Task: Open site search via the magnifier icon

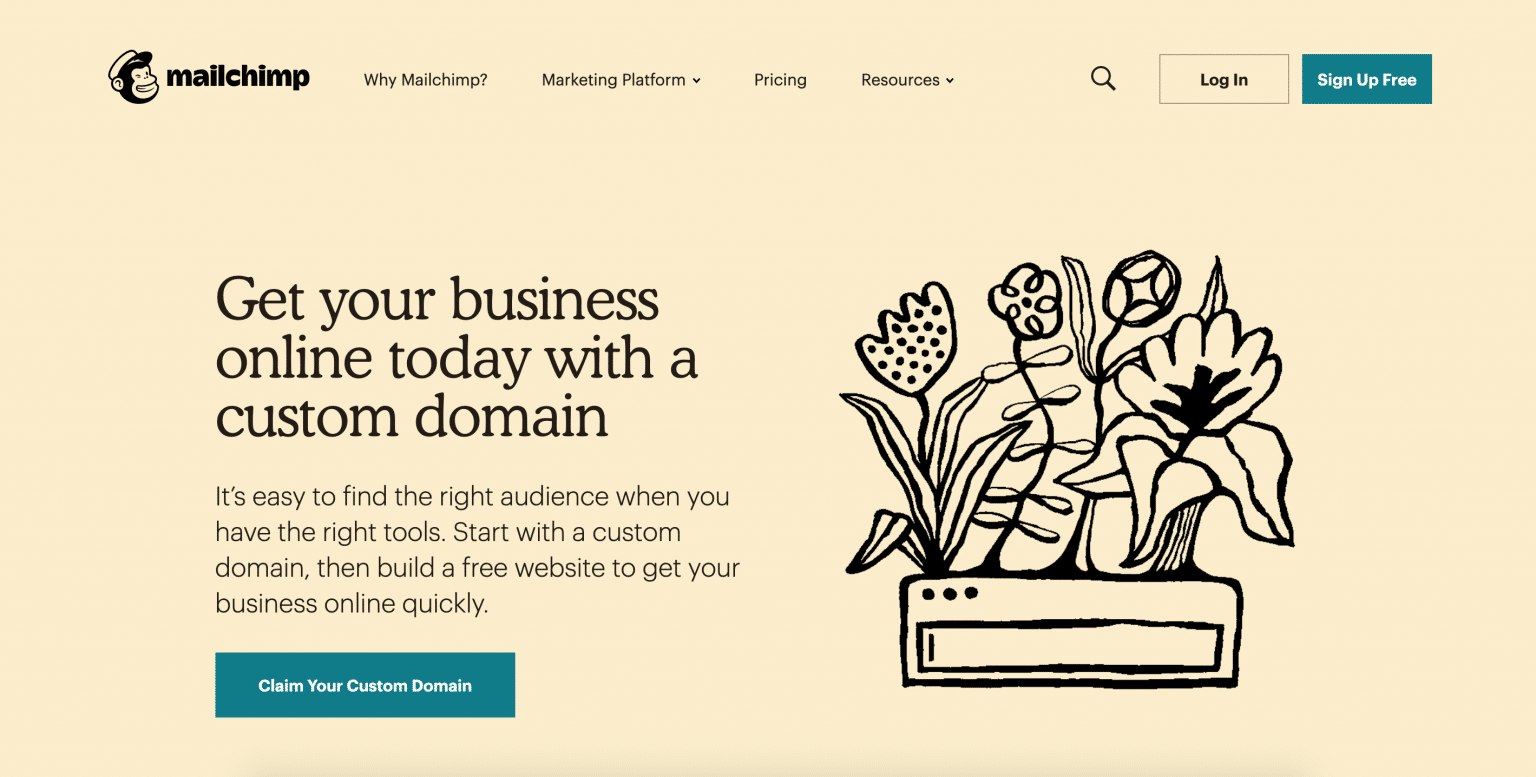Action: point(1103,77)
